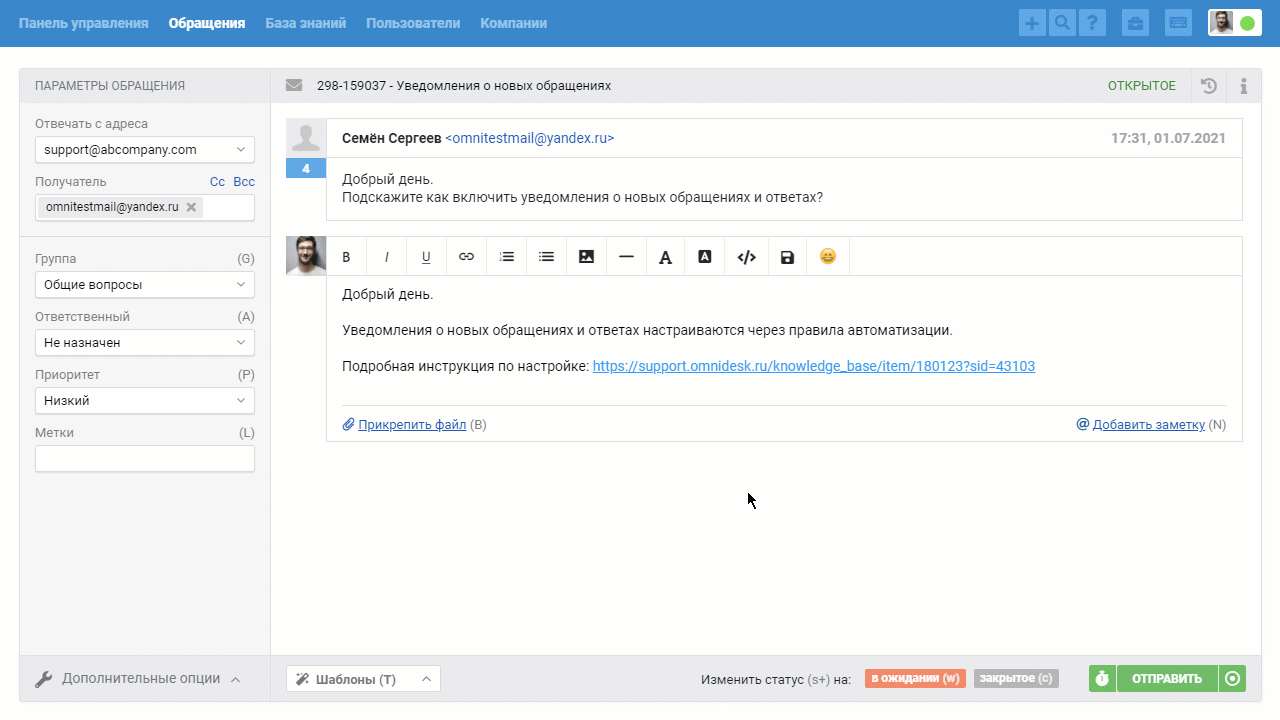The image size is (1280, 720).
Task: Show ticket info via the i icon
Action: click(1244, 86)
